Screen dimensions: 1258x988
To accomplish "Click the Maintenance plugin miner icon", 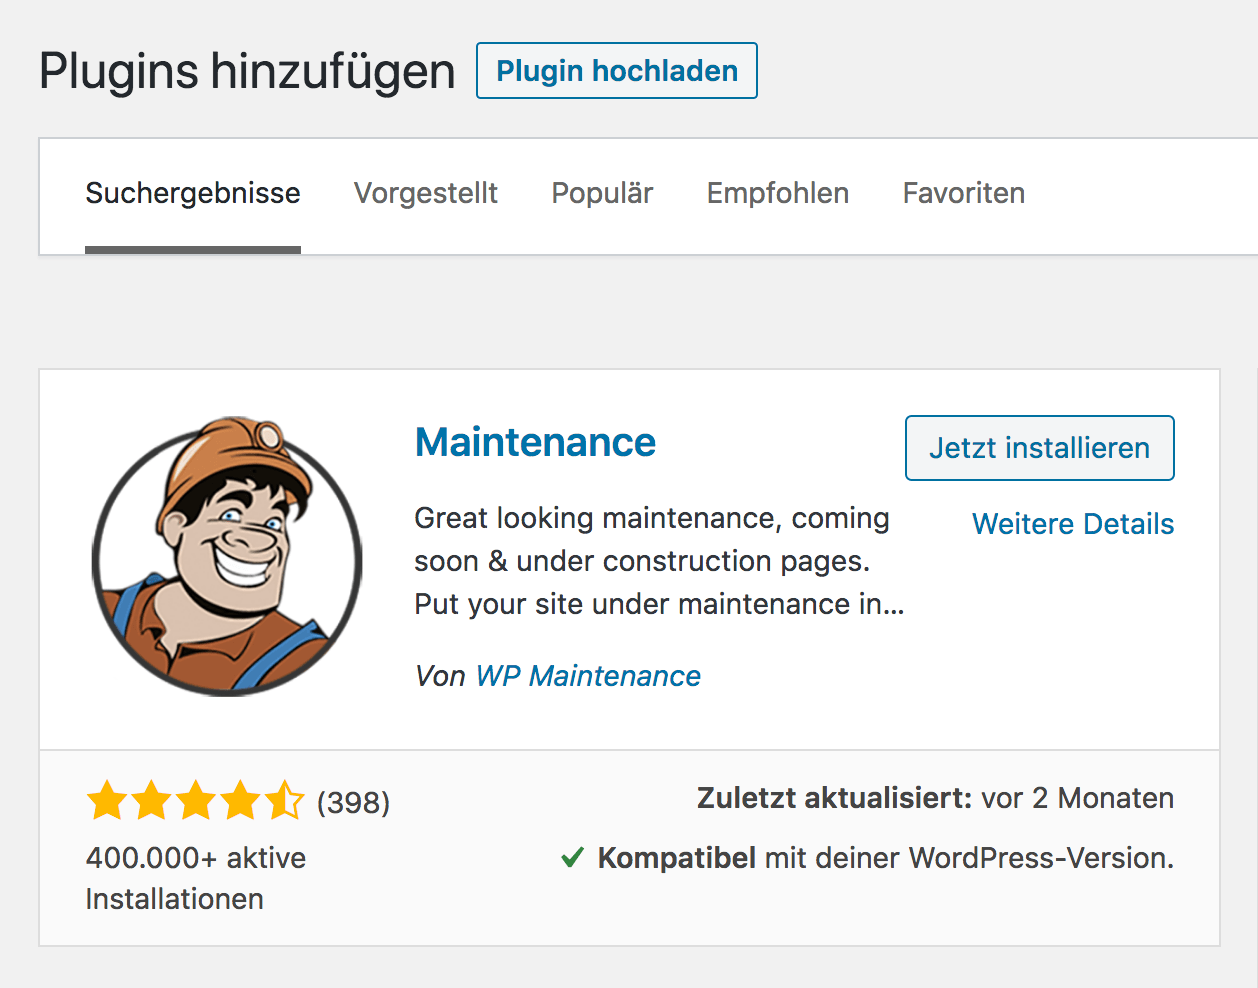I will 227,556.
